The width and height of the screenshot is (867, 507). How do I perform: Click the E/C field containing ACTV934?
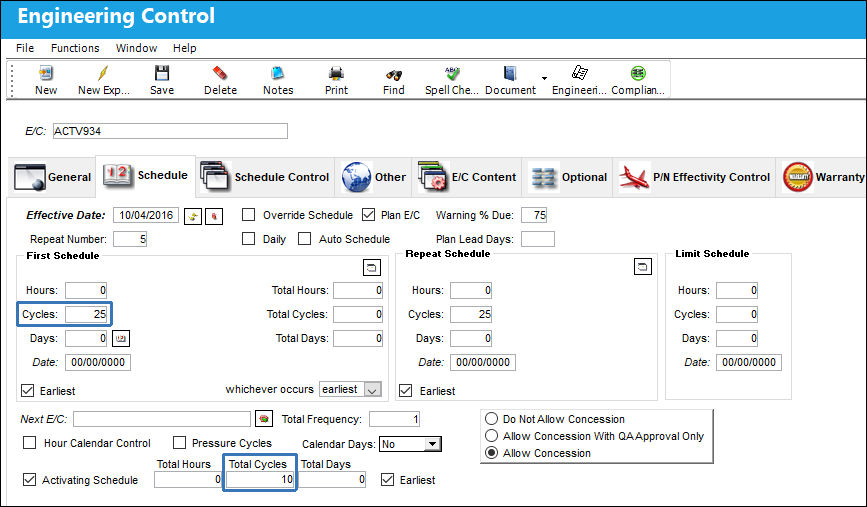point(170,131)
